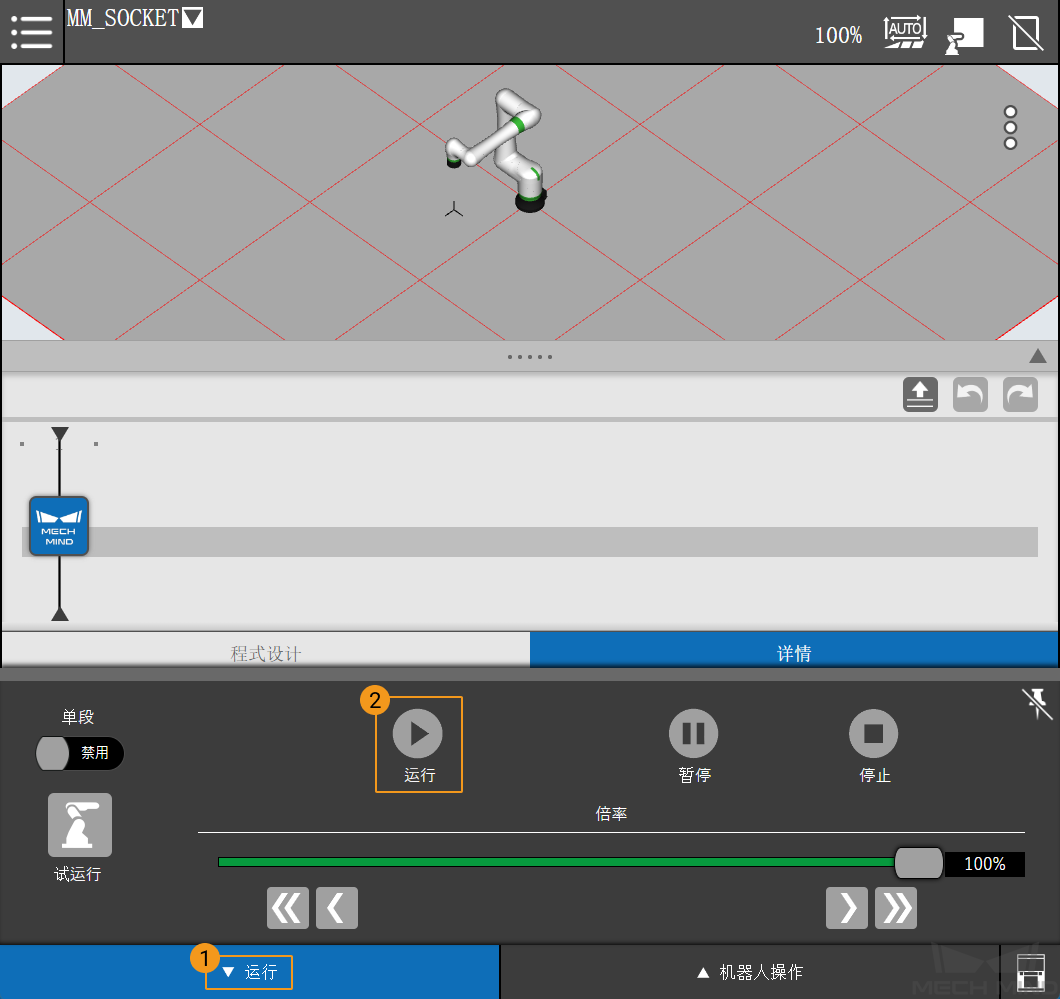Screen dimensions: 1060x999
Task: Switch to the 详情 tab
Action: coord(794,650)
